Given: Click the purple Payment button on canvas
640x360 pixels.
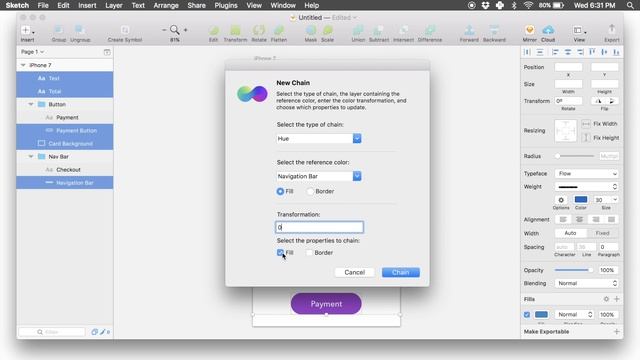Looking at the screenshot, I should click(326, 304).
